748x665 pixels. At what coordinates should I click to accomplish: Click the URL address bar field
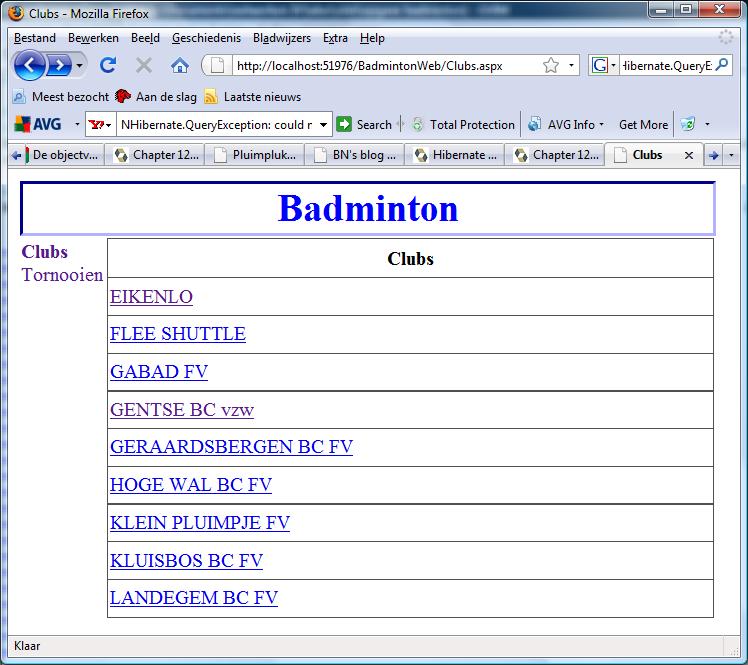click(385, 66)
